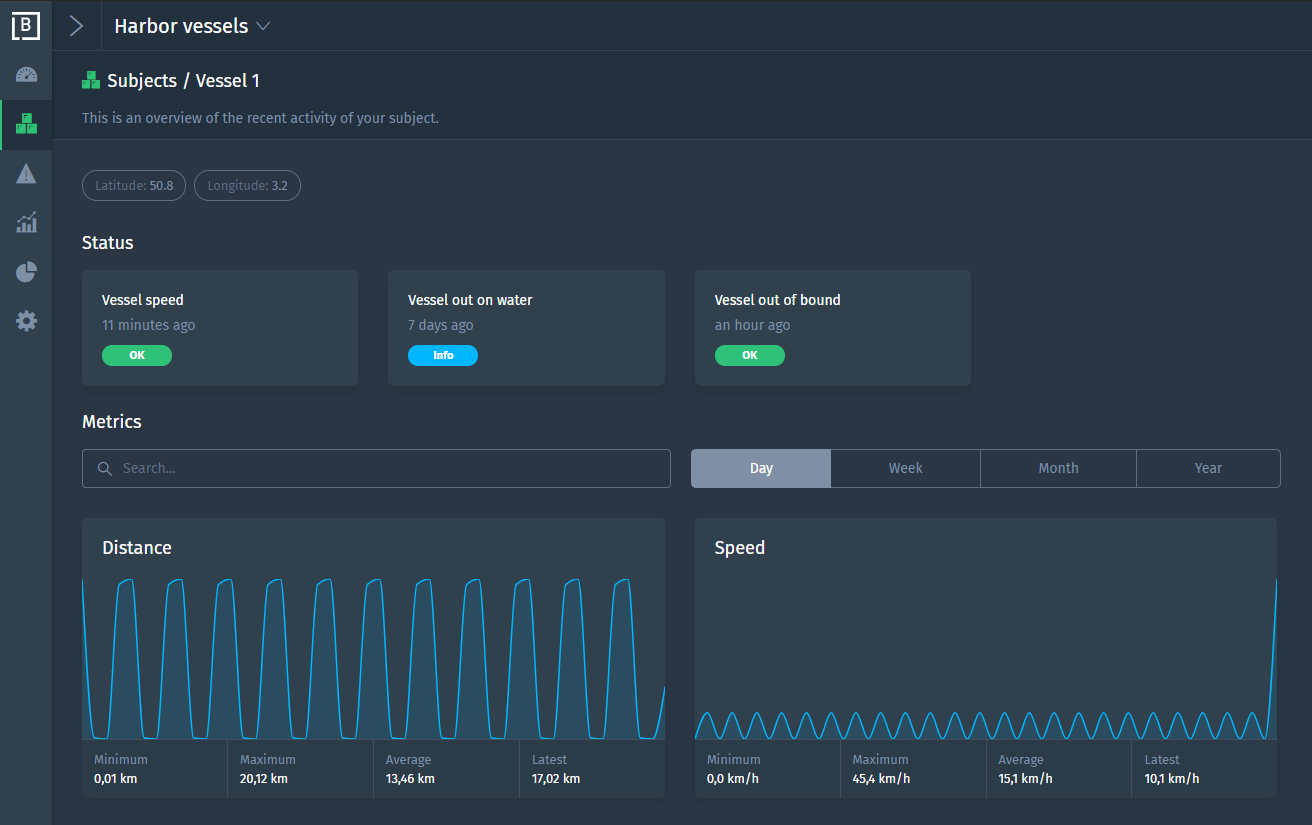
Task: Open the alerts warning triangle icon
Action: 26,174
